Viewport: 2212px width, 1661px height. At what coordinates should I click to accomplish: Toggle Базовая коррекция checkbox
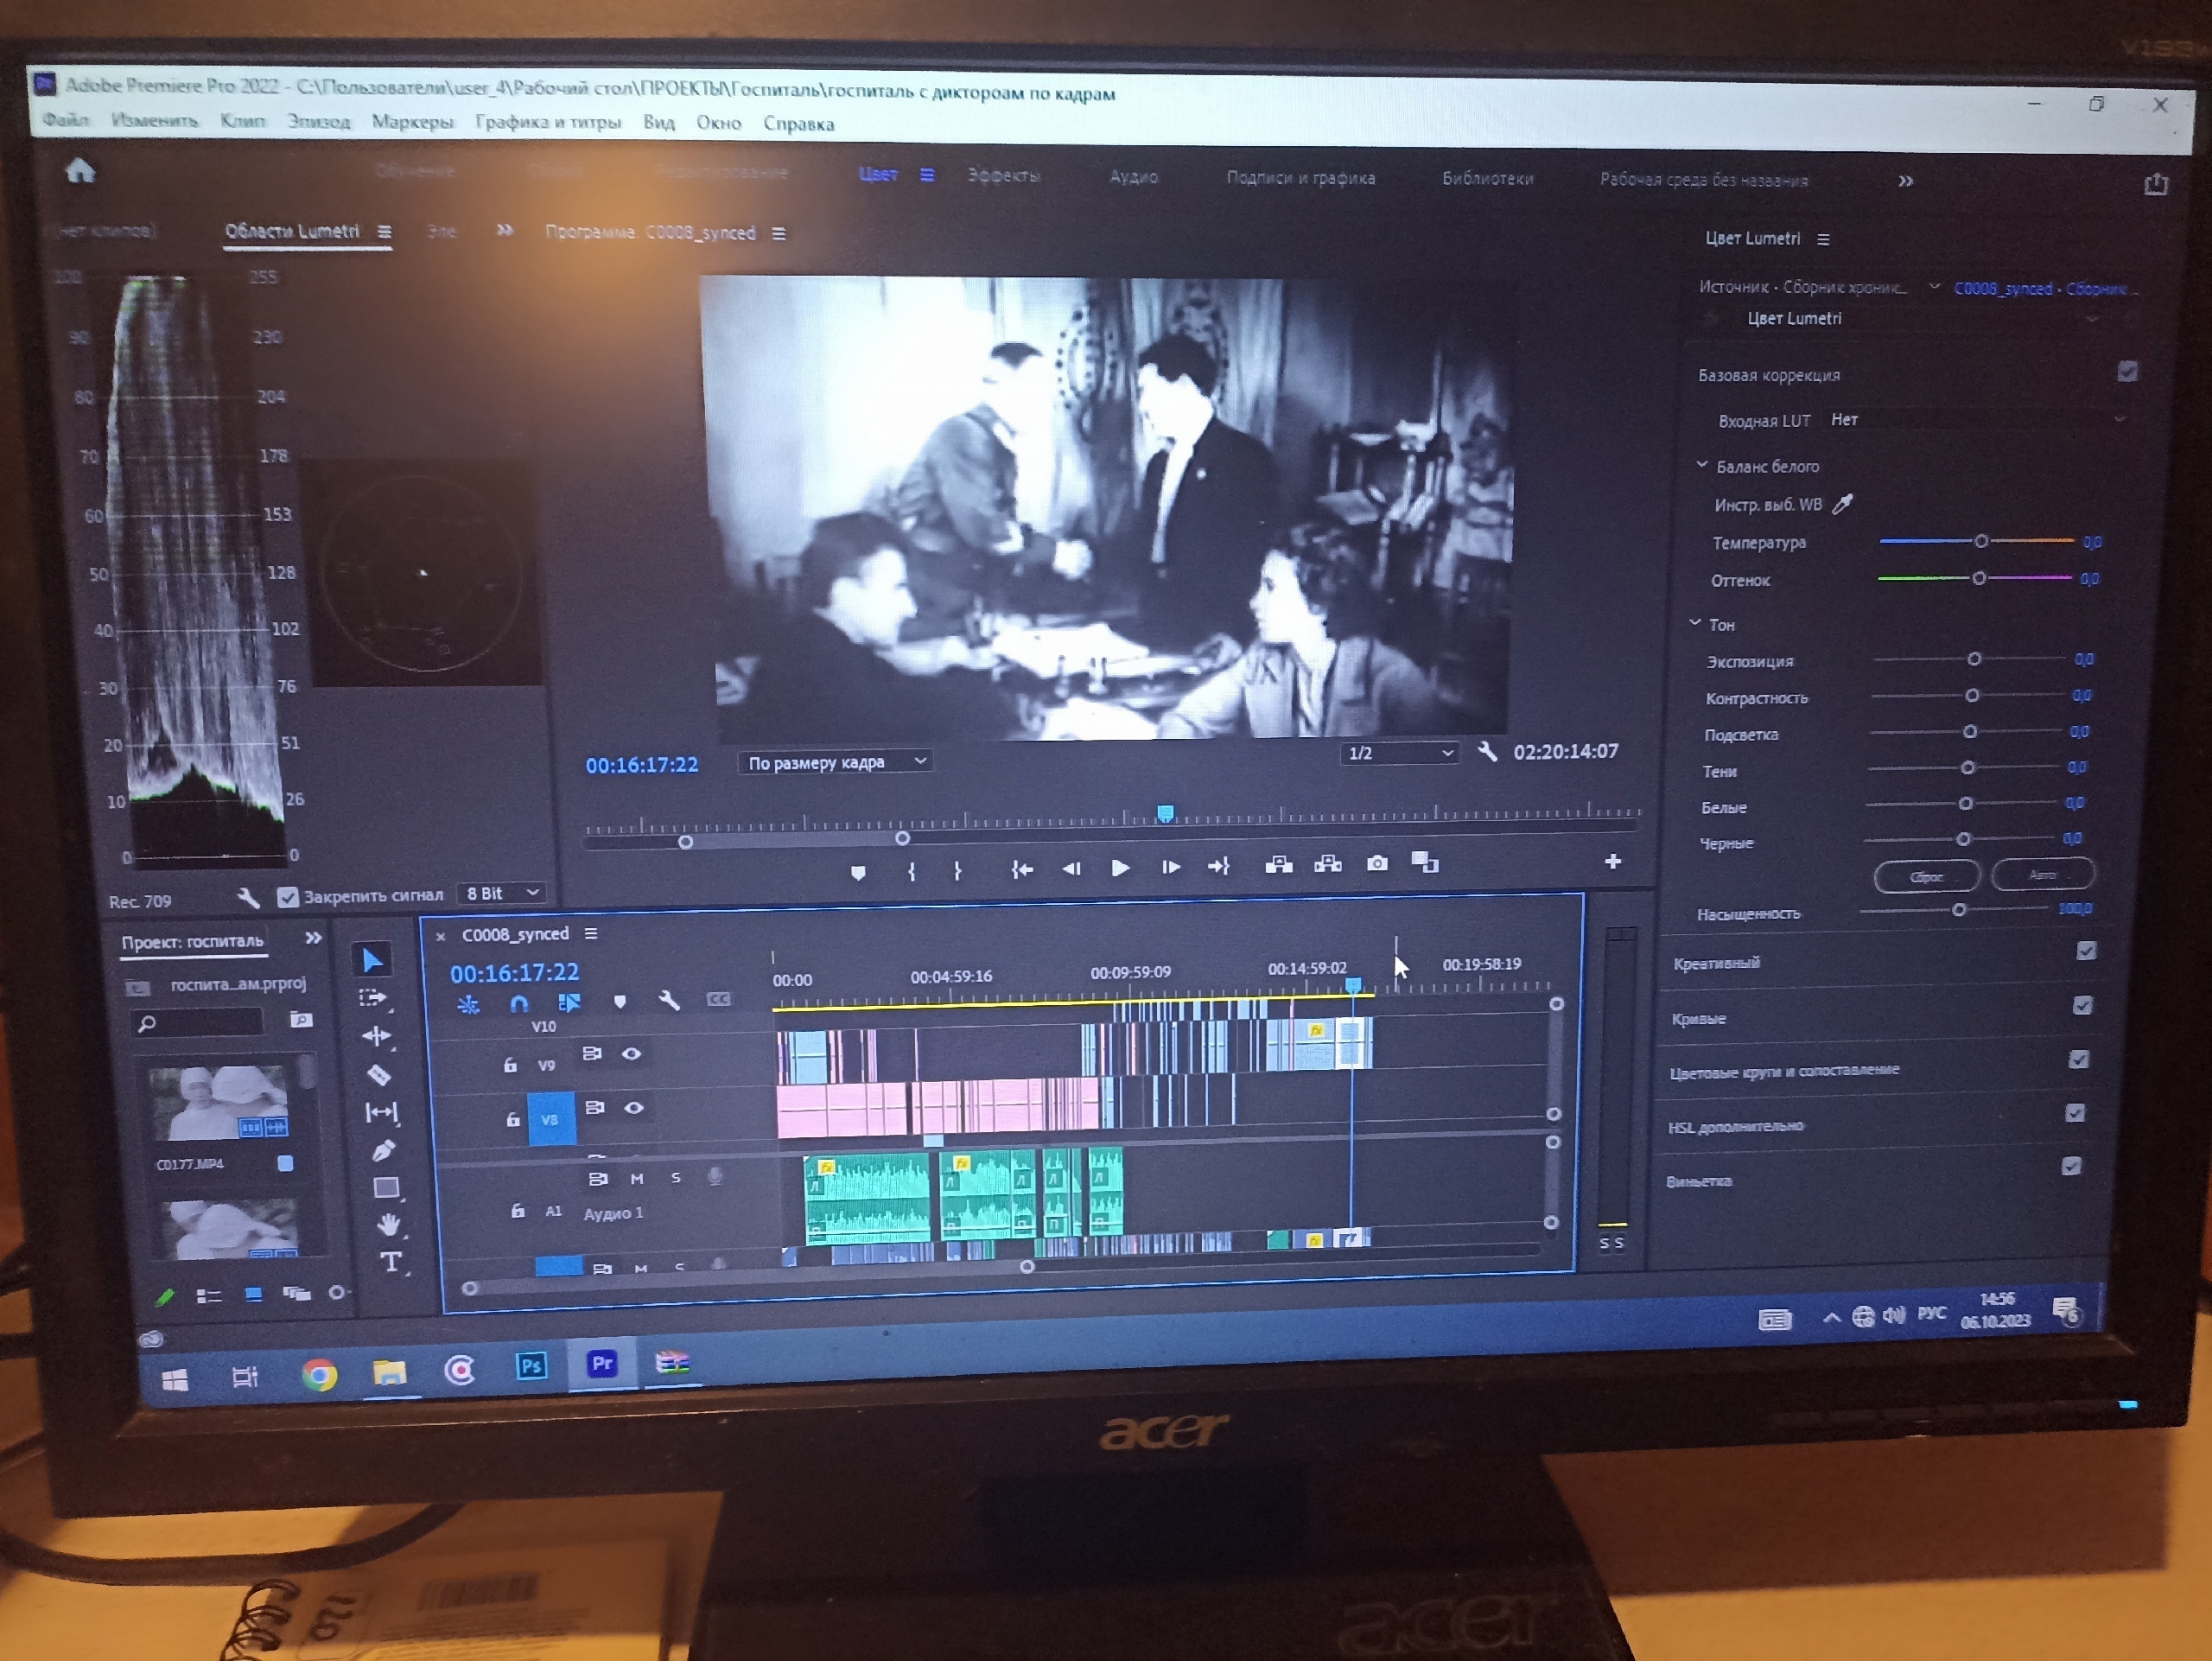click(2127, 372)
